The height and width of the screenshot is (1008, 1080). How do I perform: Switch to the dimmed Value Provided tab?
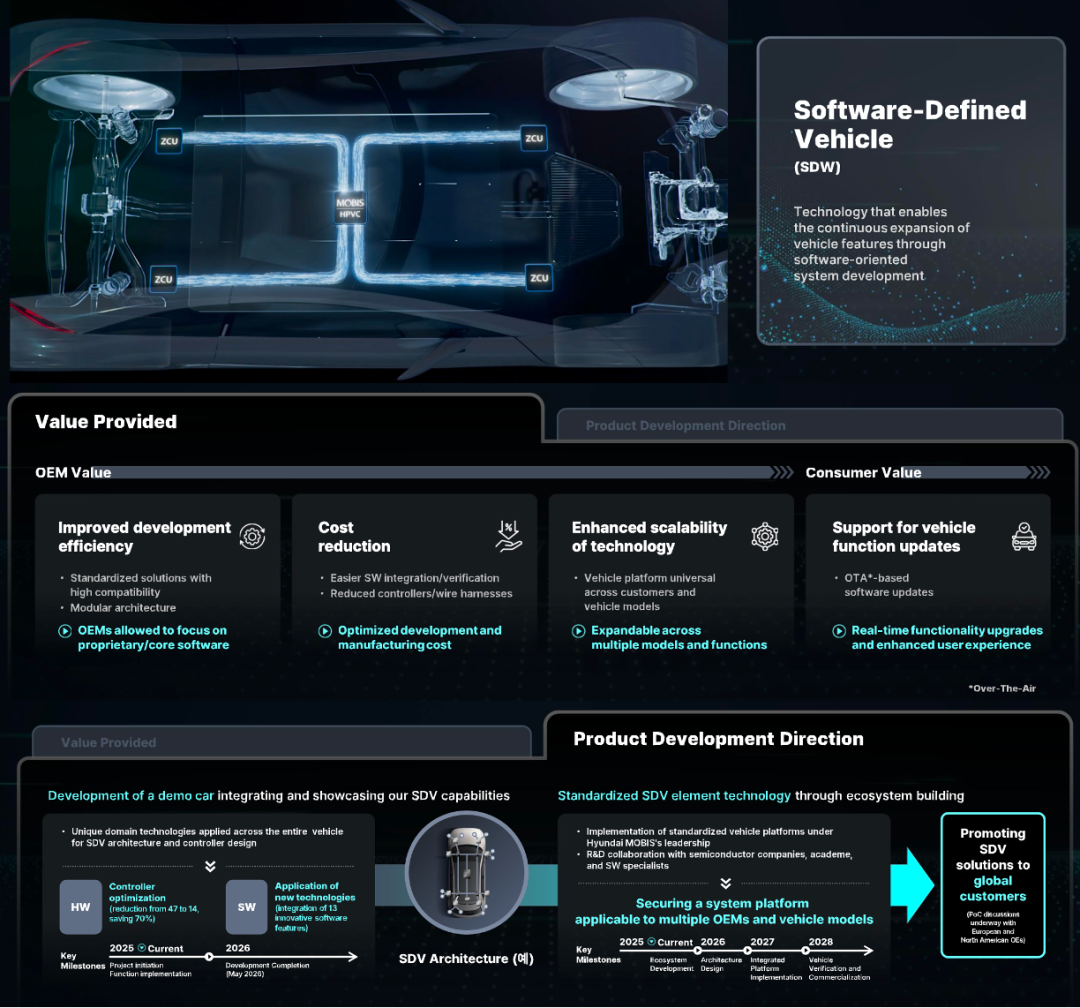[x=108, y=743]
